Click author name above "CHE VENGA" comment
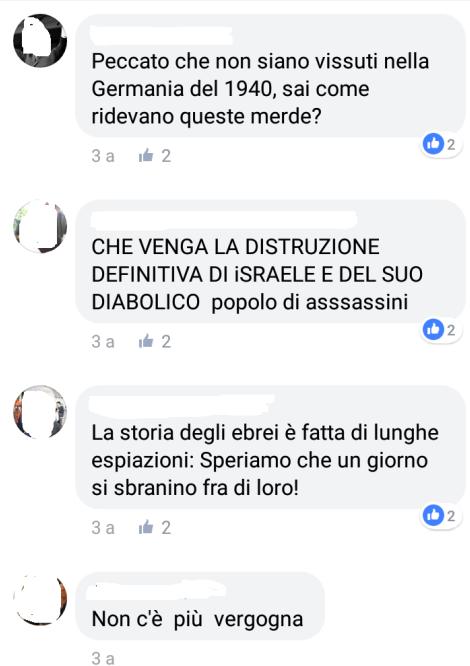 (224, 220)
